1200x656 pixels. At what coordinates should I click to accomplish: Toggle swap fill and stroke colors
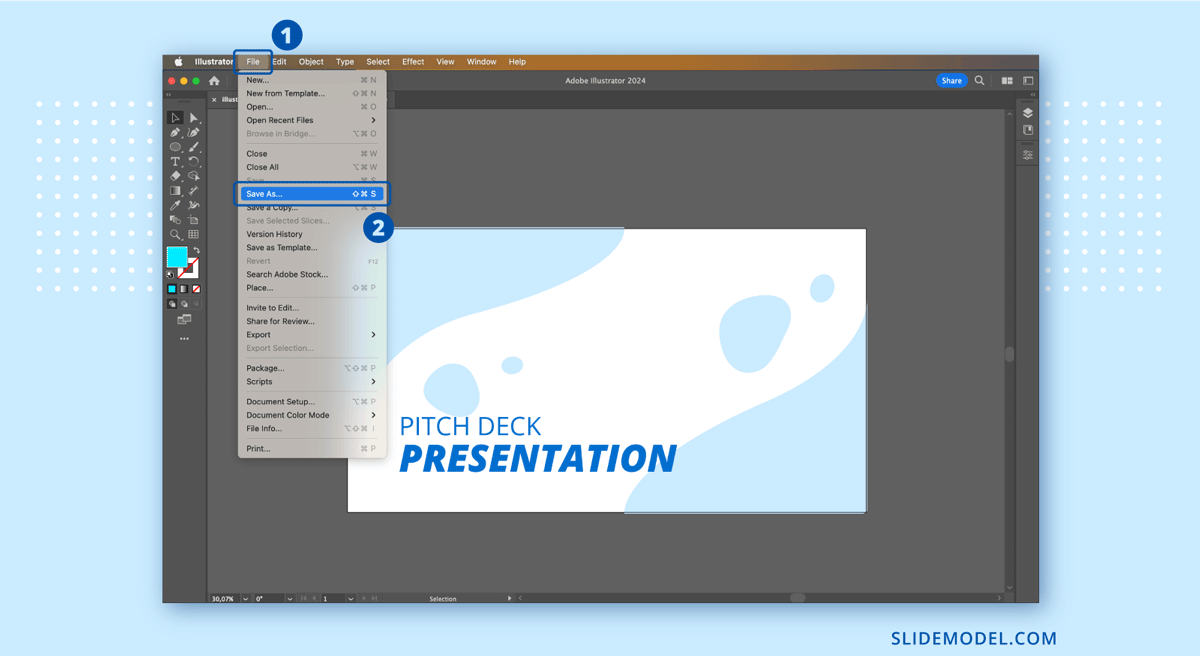coord(196,250)
